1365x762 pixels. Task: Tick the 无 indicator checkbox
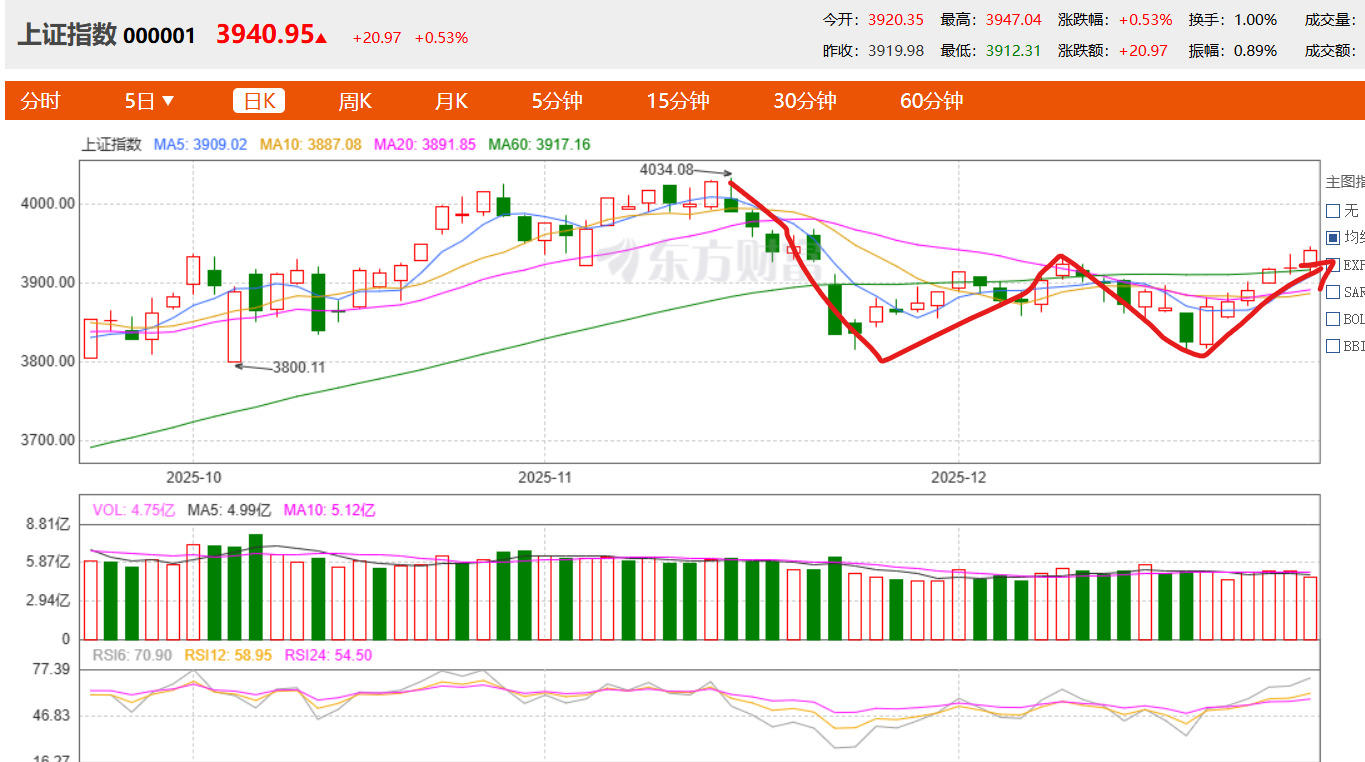coord(1332,211)
